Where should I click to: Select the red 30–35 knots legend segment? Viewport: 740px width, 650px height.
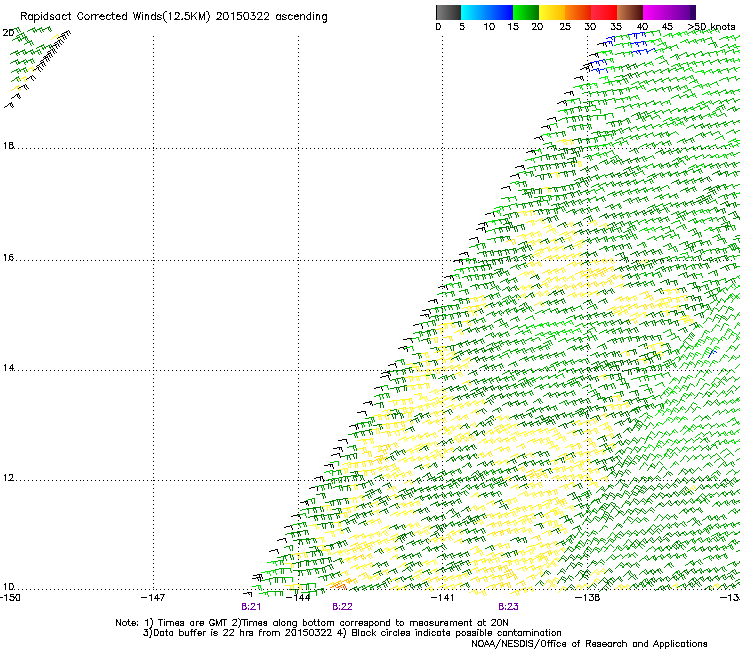(x=604, y=12)
